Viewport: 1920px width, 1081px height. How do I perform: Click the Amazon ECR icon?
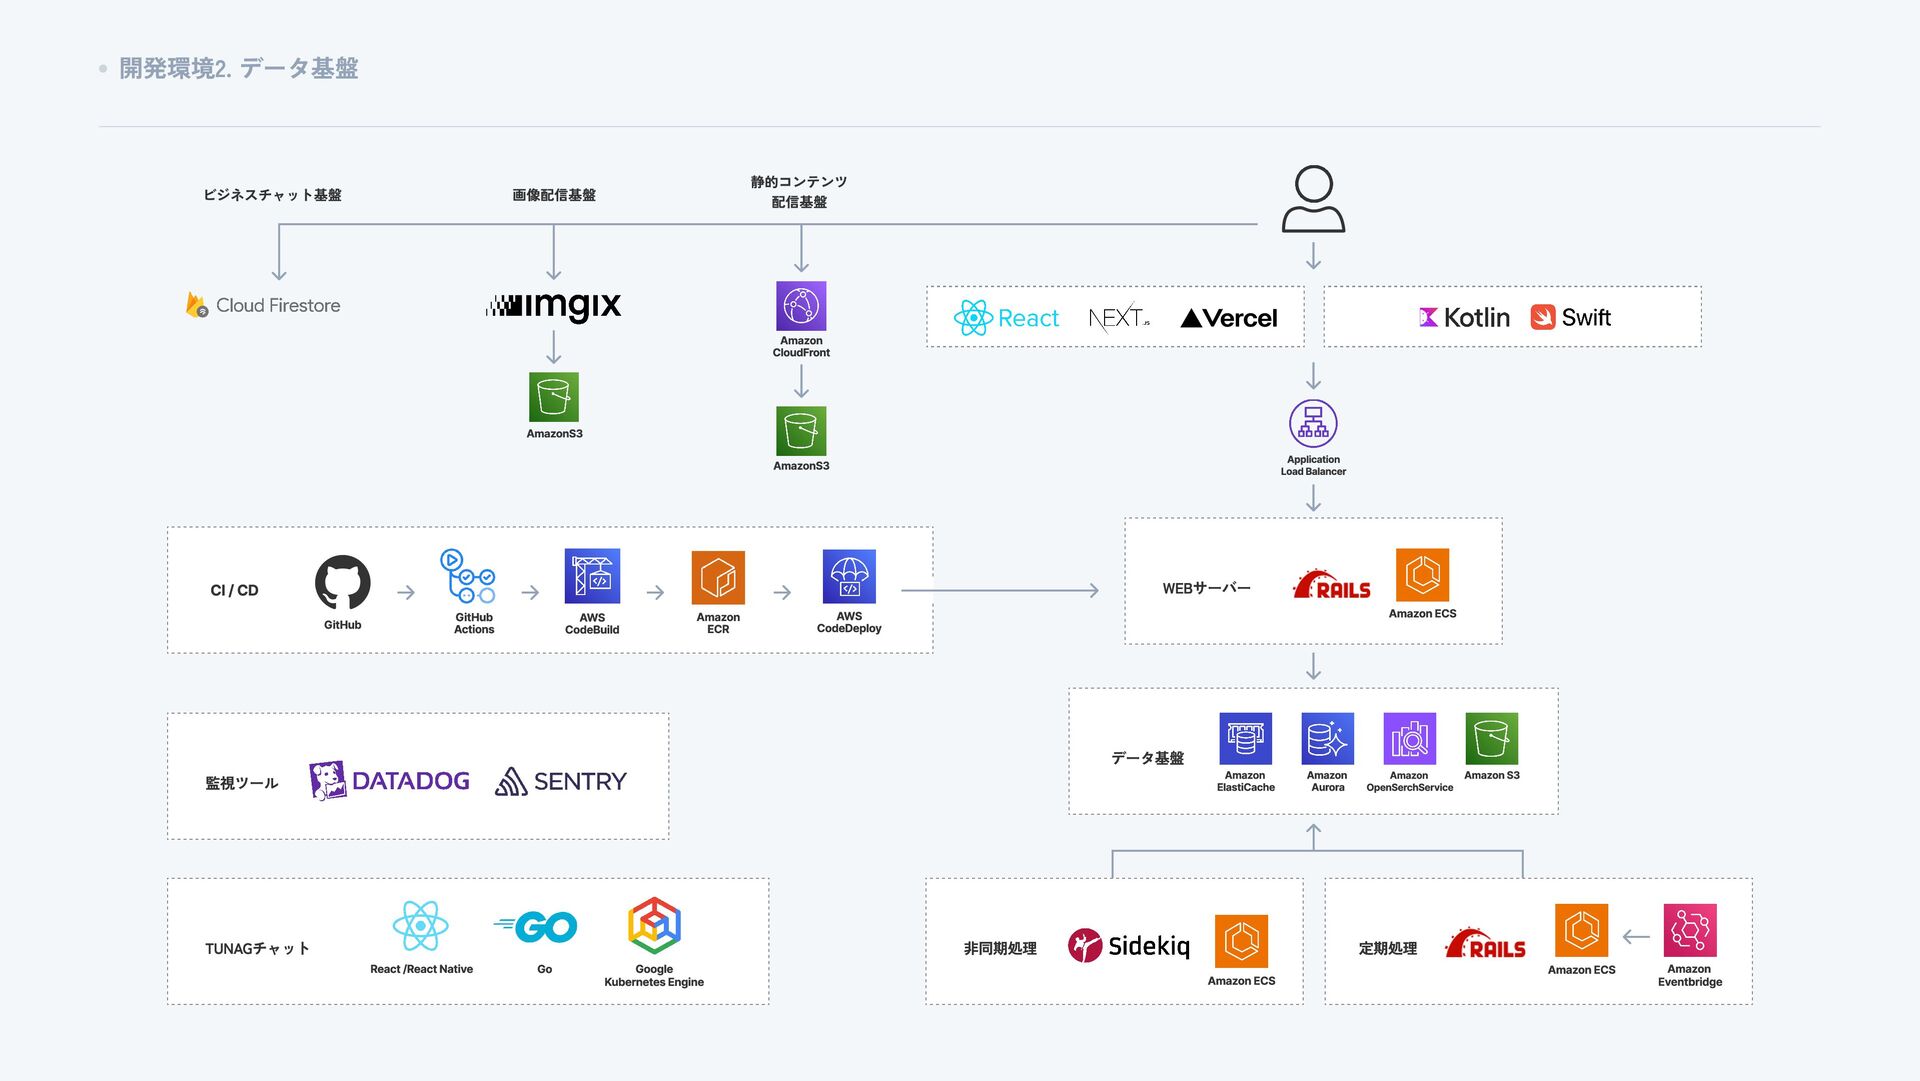[x=718, y=577]
